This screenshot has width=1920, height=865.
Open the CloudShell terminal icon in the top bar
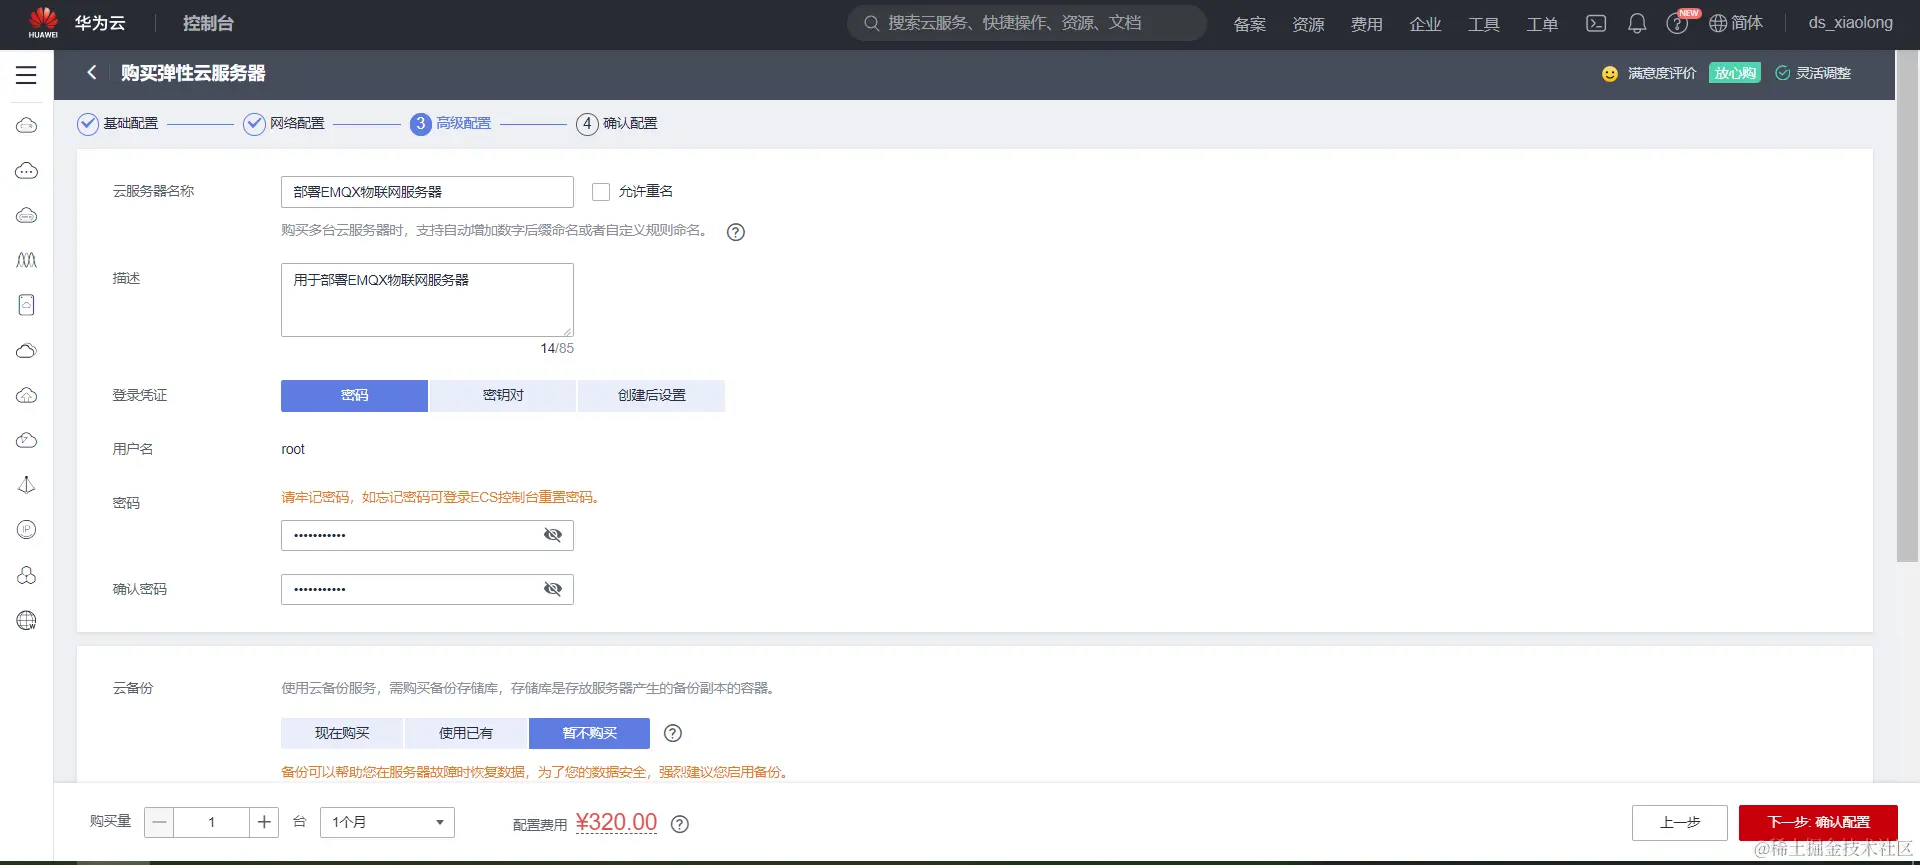coord(1596,23)
